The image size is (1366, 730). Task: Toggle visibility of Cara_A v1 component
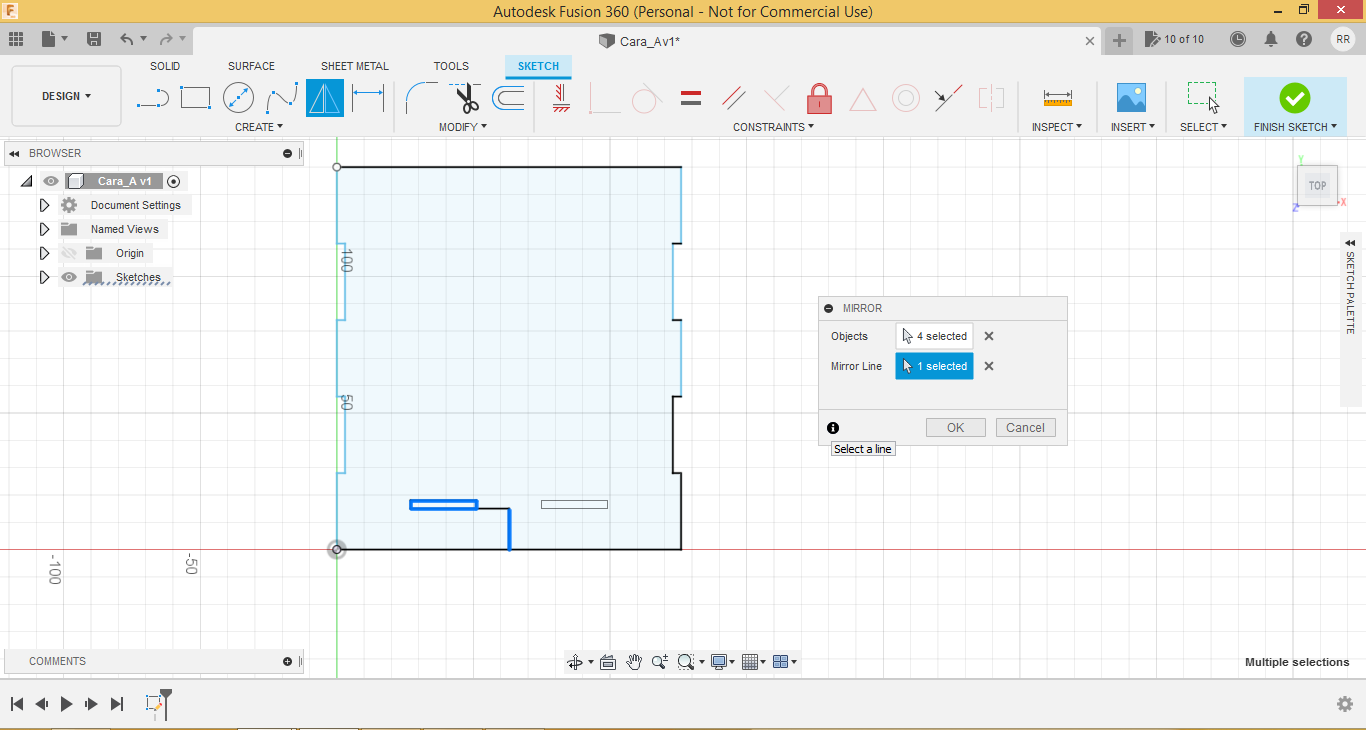pyautogui.click(x=51, y=181)
